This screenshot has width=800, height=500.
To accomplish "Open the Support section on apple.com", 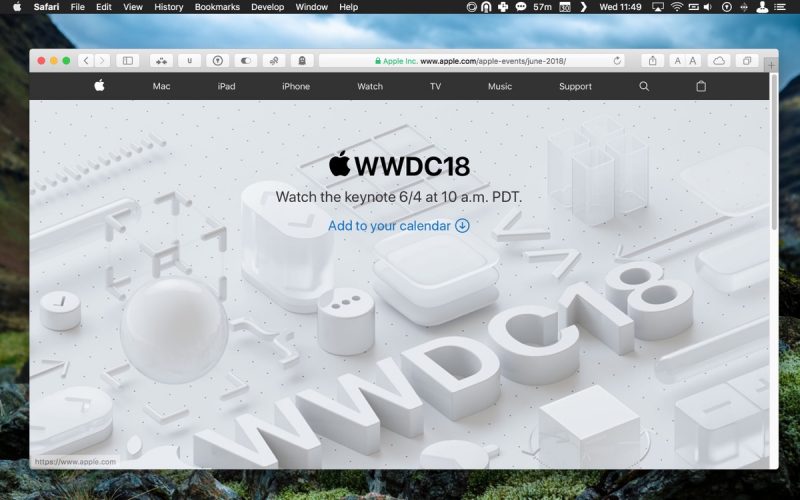I will click(x=575, y=86).
